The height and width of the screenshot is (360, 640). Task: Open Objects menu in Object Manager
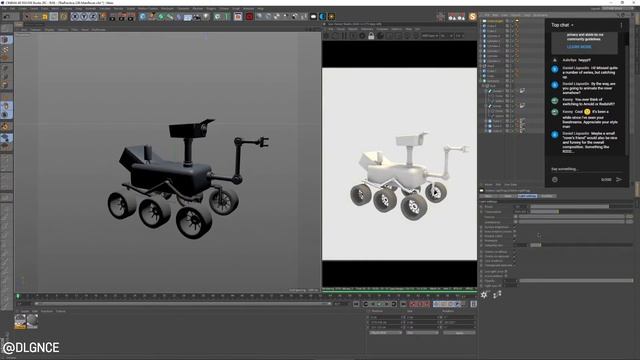click(516, 15)
